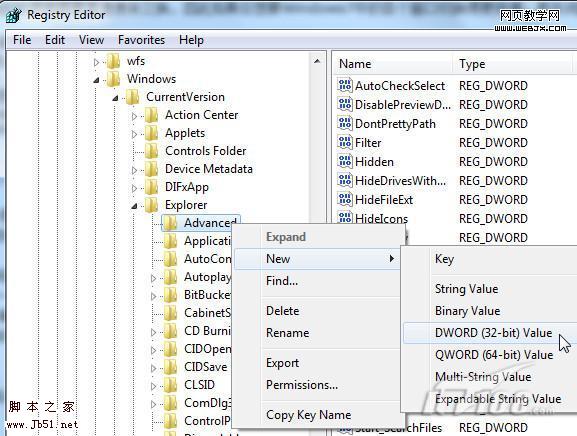577x436 pixels.
Task: Choose DWORD (32-bit) Value from submenu
Action: (x=490, y=333)
